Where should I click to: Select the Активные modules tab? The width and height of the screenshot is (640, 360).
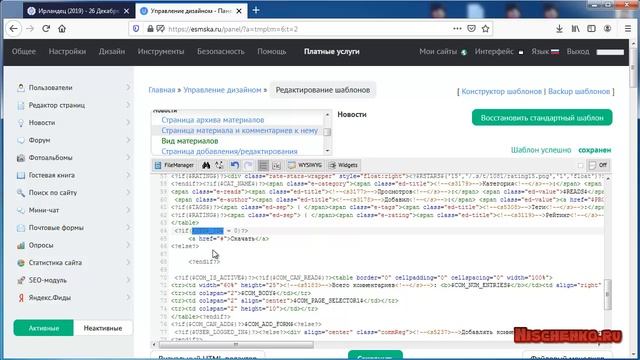coord(44,328)
